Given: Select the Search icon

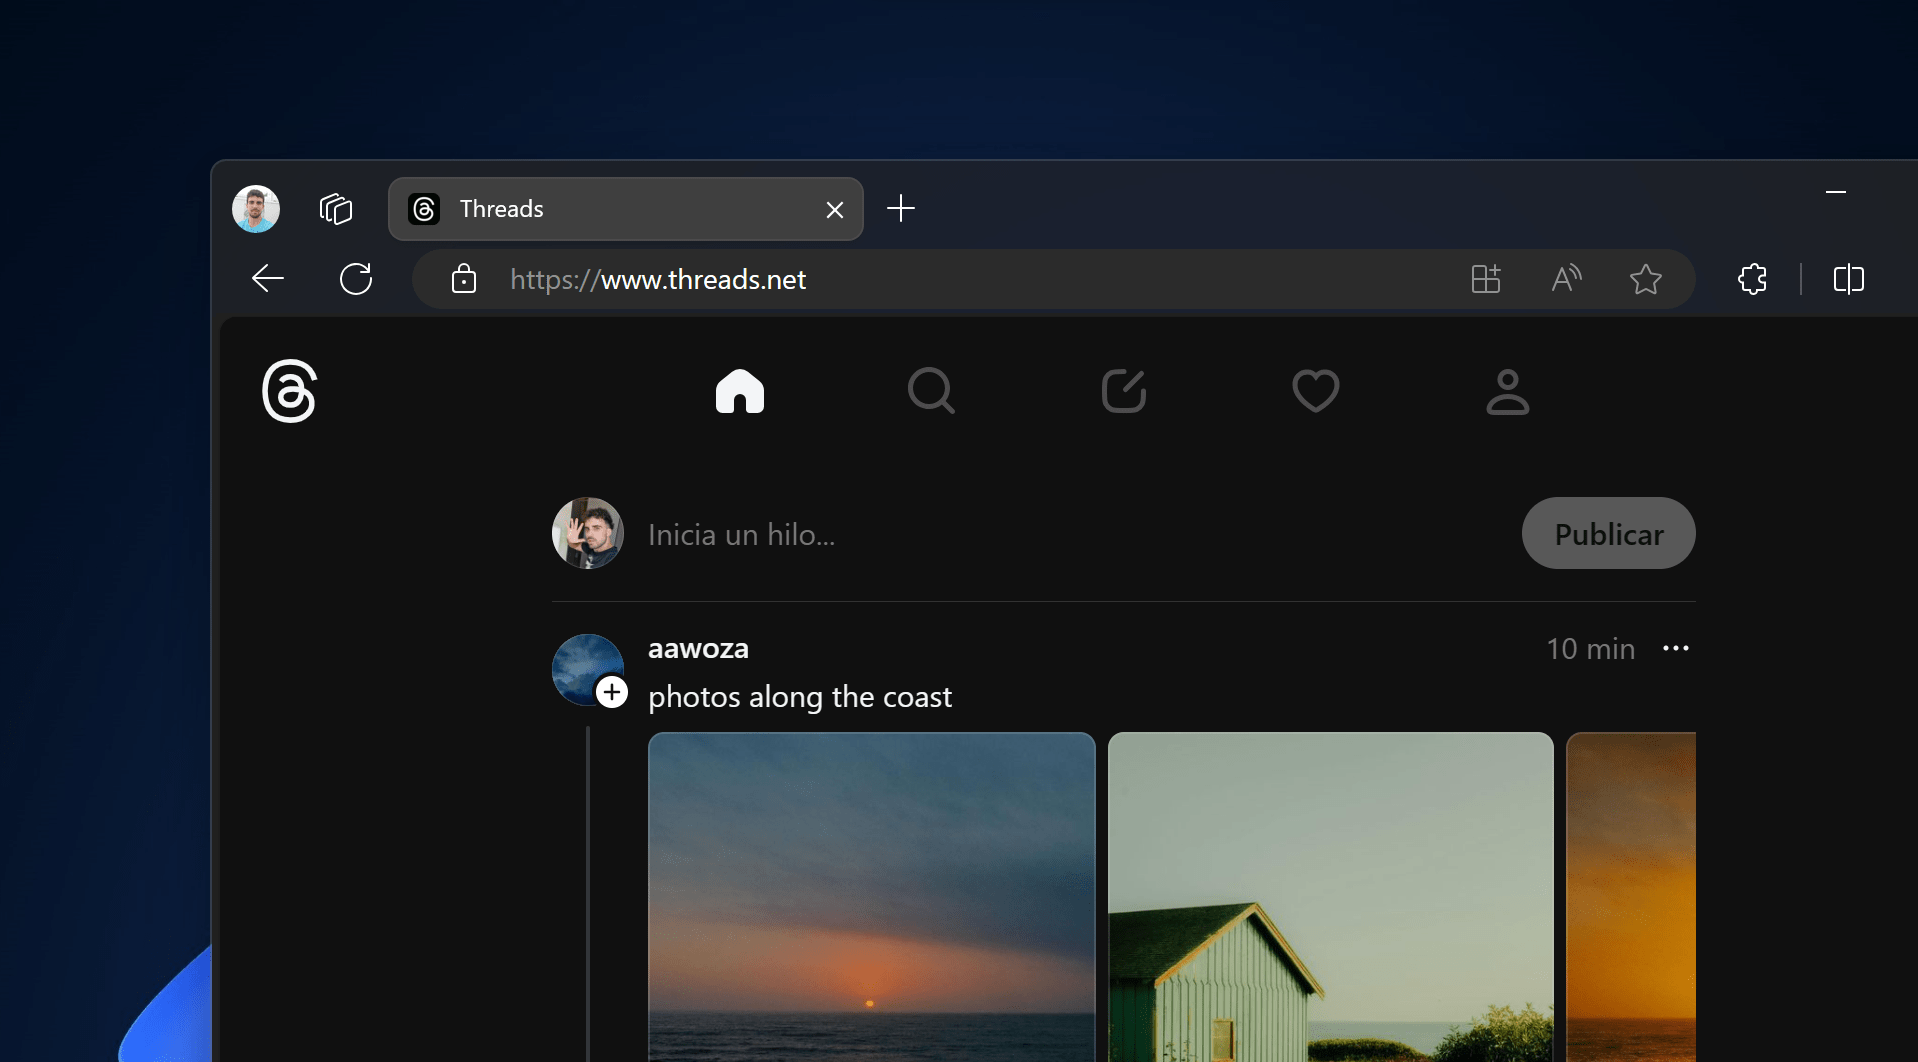Looking at the screenshot, I should [x=930, y=391].
